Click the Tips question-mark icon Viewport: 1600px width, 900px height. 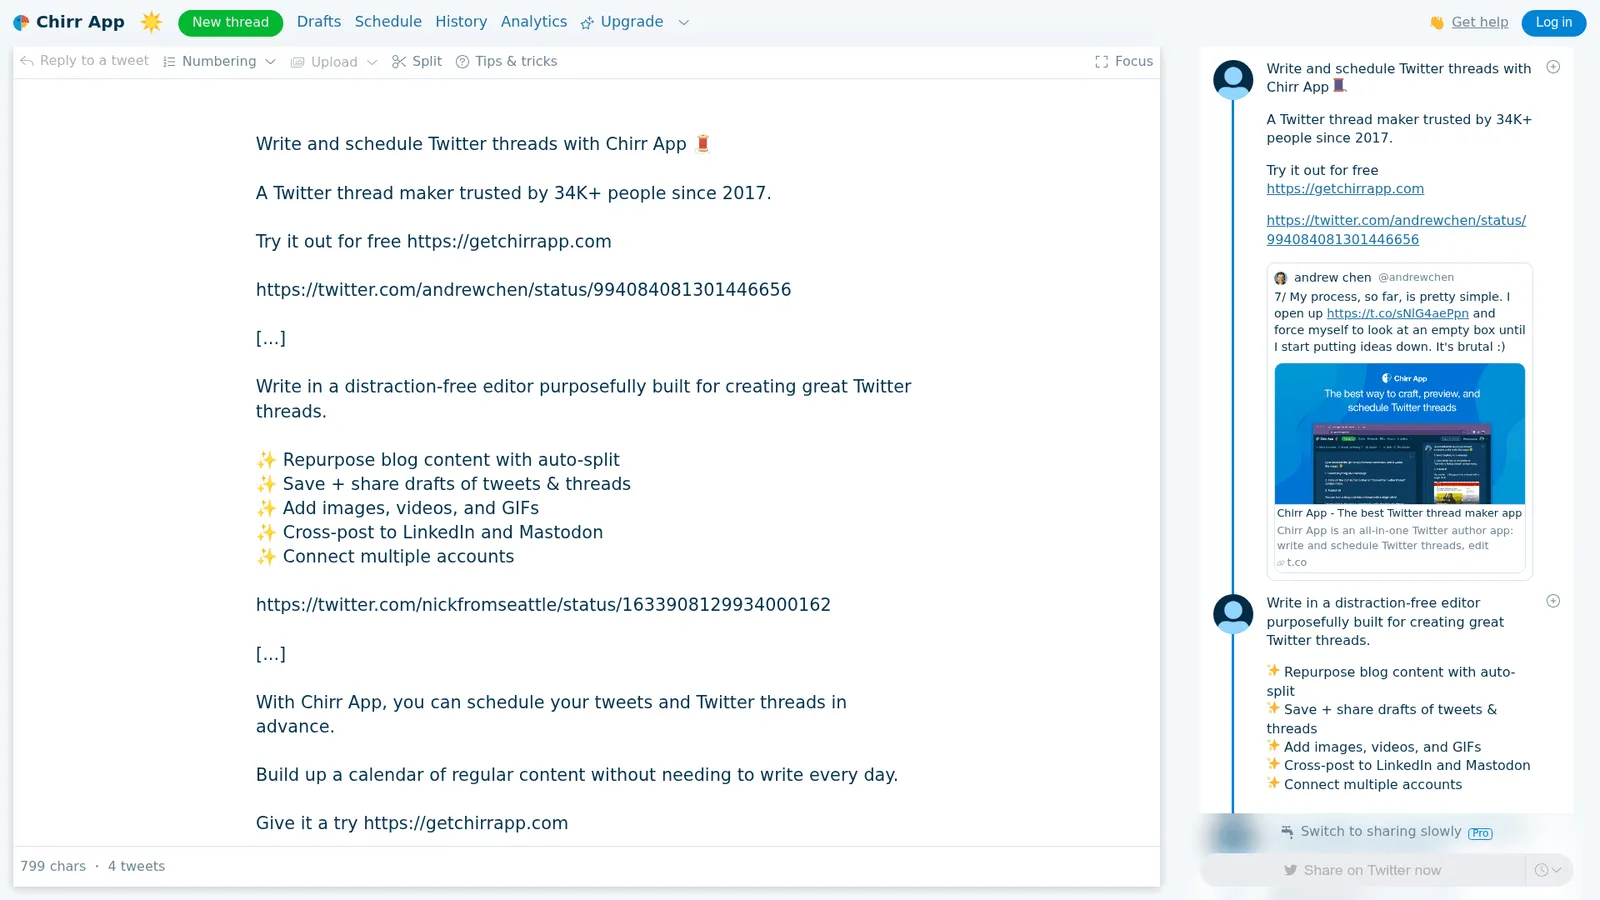462,62
